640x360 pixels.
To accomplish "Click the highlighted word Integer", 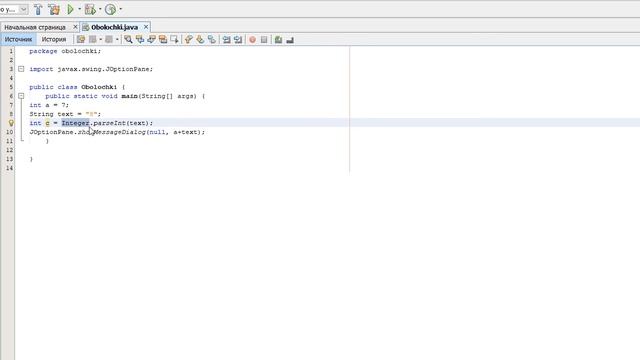I will click(75, 123).
